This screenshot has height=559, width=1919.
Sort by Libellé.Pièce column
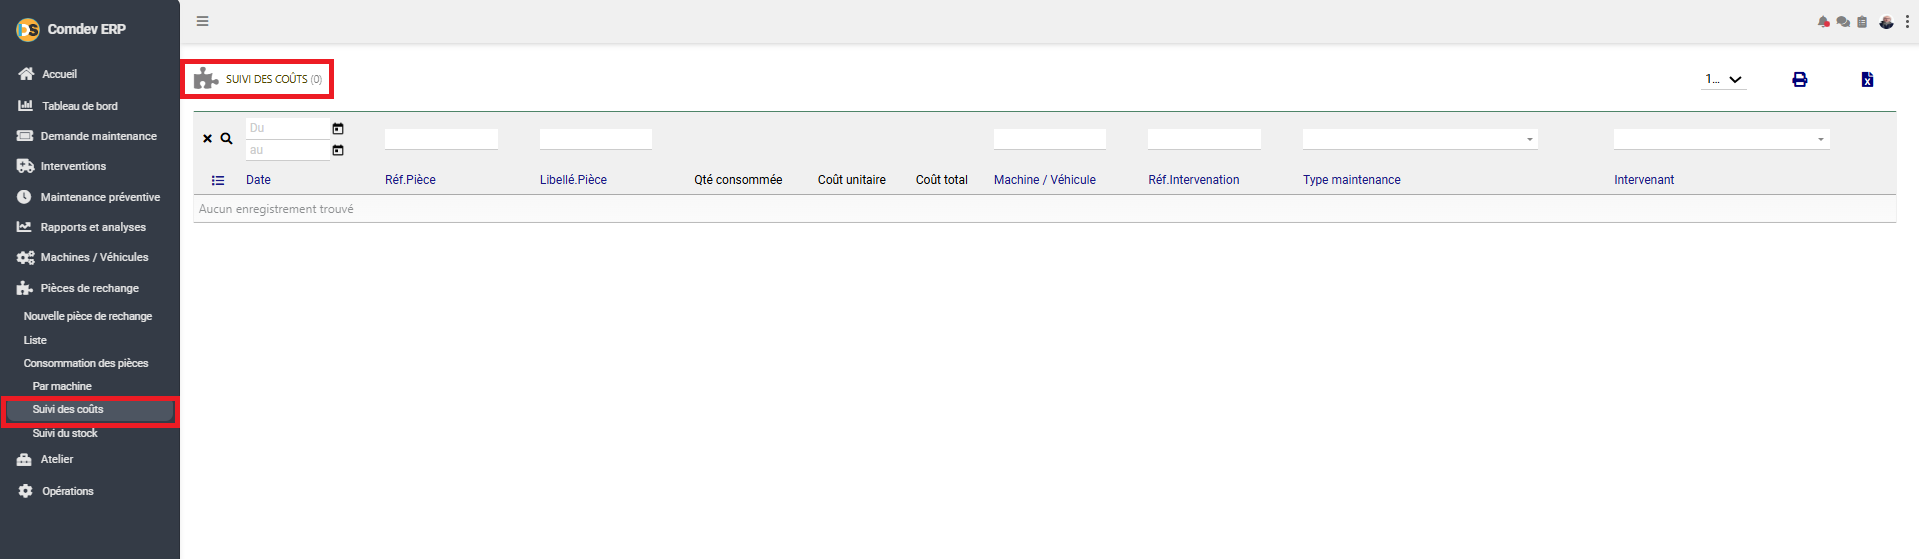tap(573, 180)
